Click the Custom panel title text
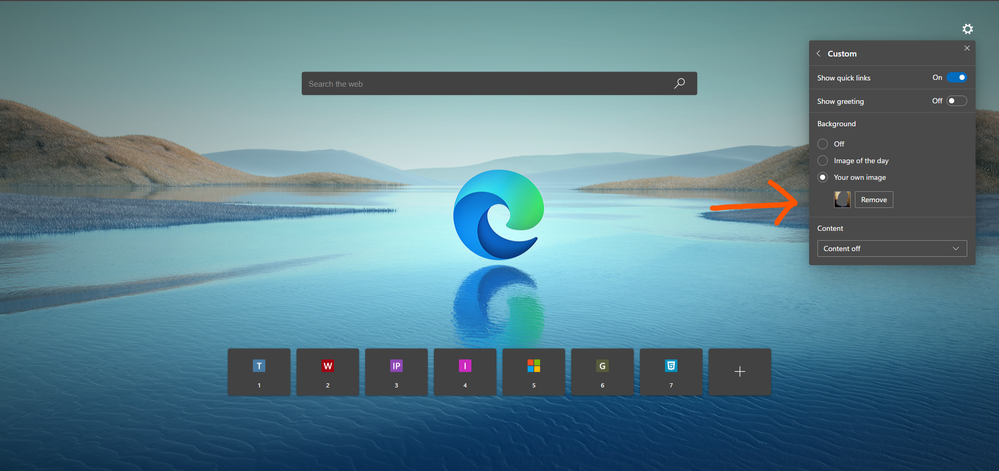Screen dimensions: 999x471 click(842, 54)
